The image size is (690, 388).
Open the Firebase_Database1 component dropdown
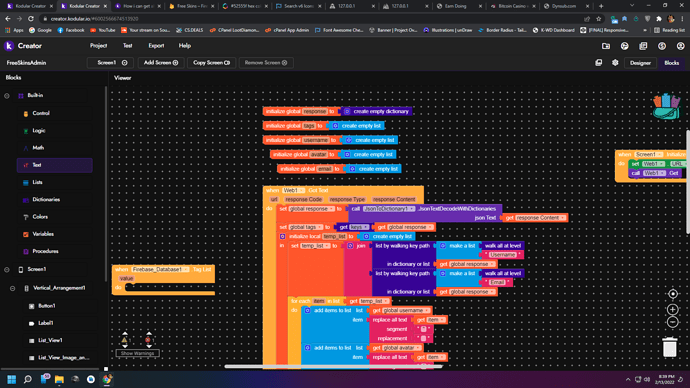coord(160,269)
